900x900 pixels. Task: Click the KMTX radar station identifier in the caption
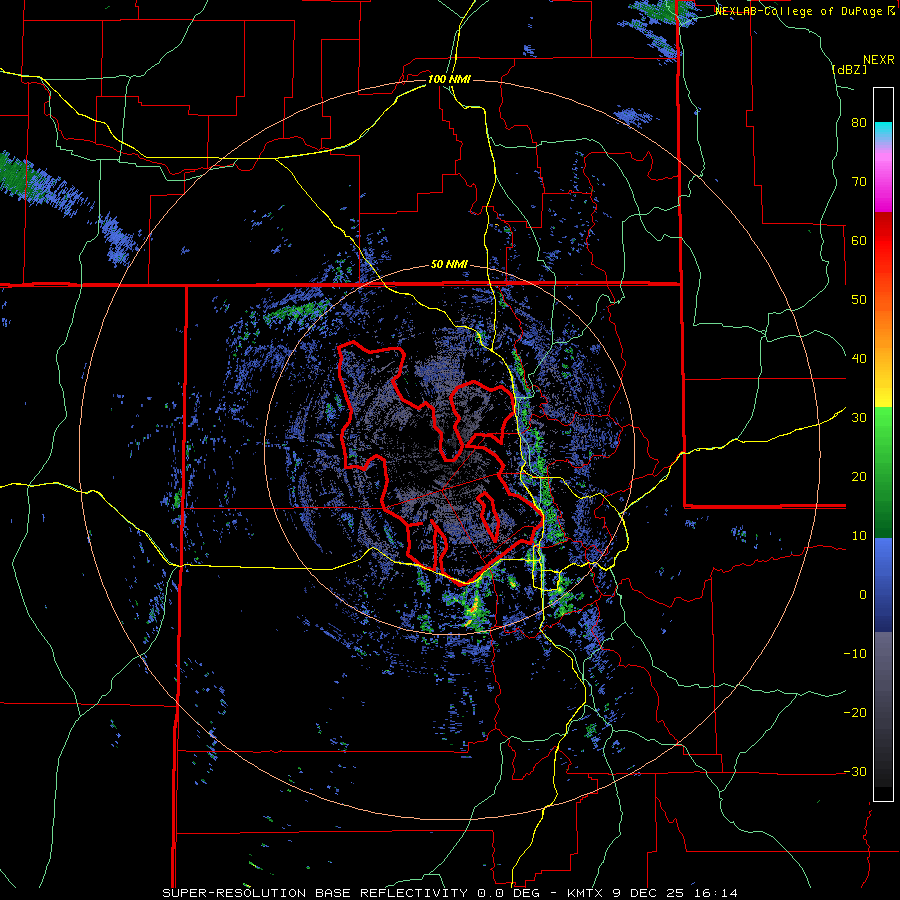587,893
